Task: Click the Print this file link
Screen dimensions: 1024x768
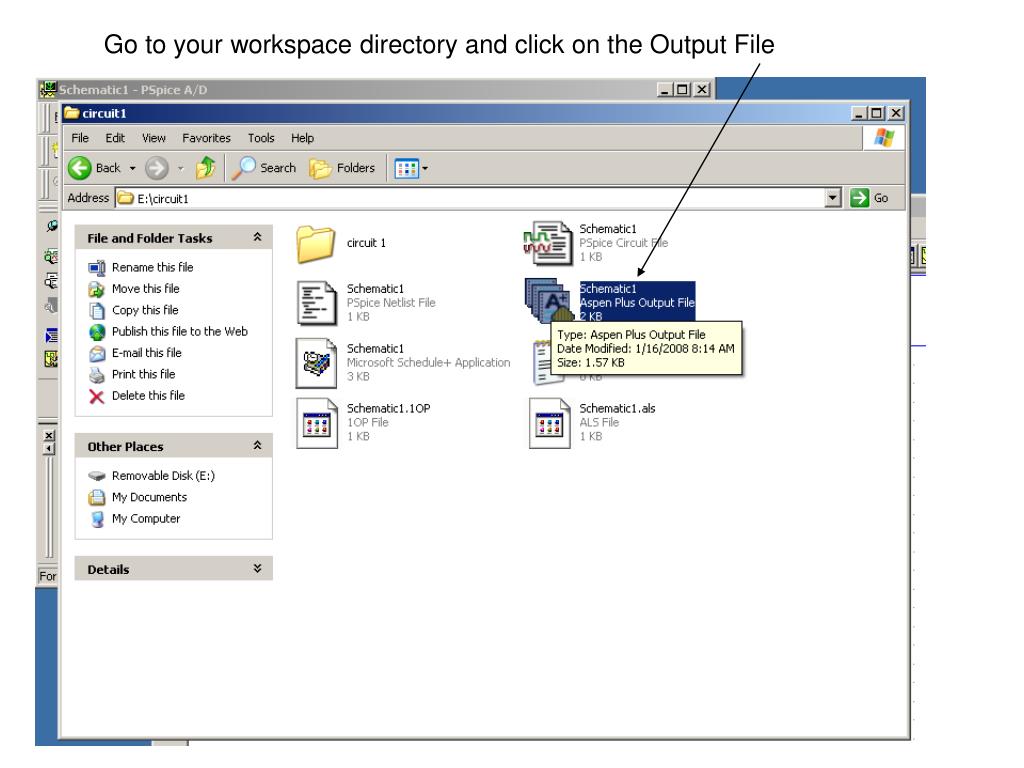Action: (144, 375)
